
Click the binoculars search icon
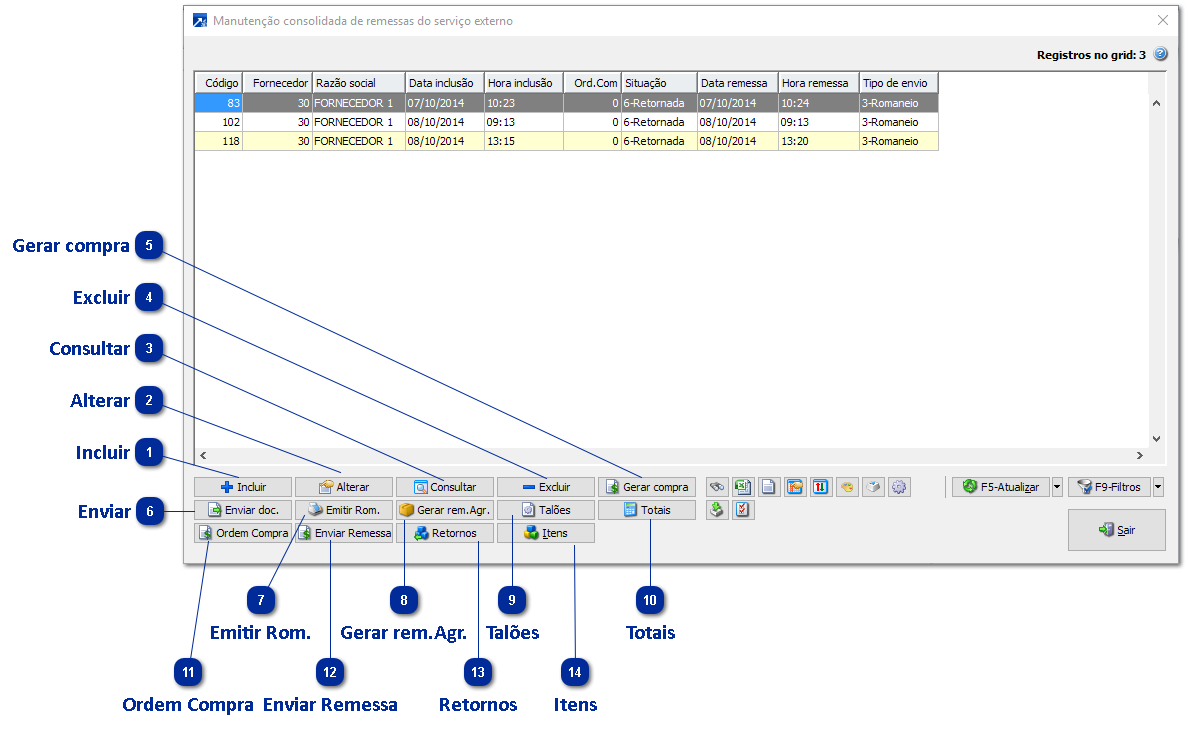click(x=717, y=487)
